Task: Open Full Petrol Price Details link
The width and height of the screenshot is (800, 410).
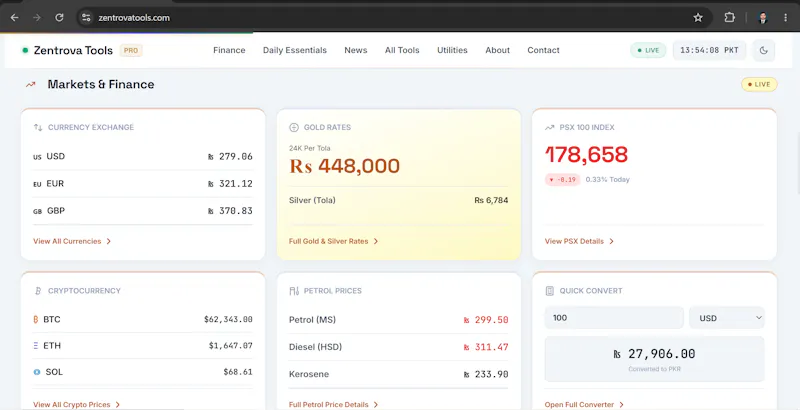Action: coord(334,404)
